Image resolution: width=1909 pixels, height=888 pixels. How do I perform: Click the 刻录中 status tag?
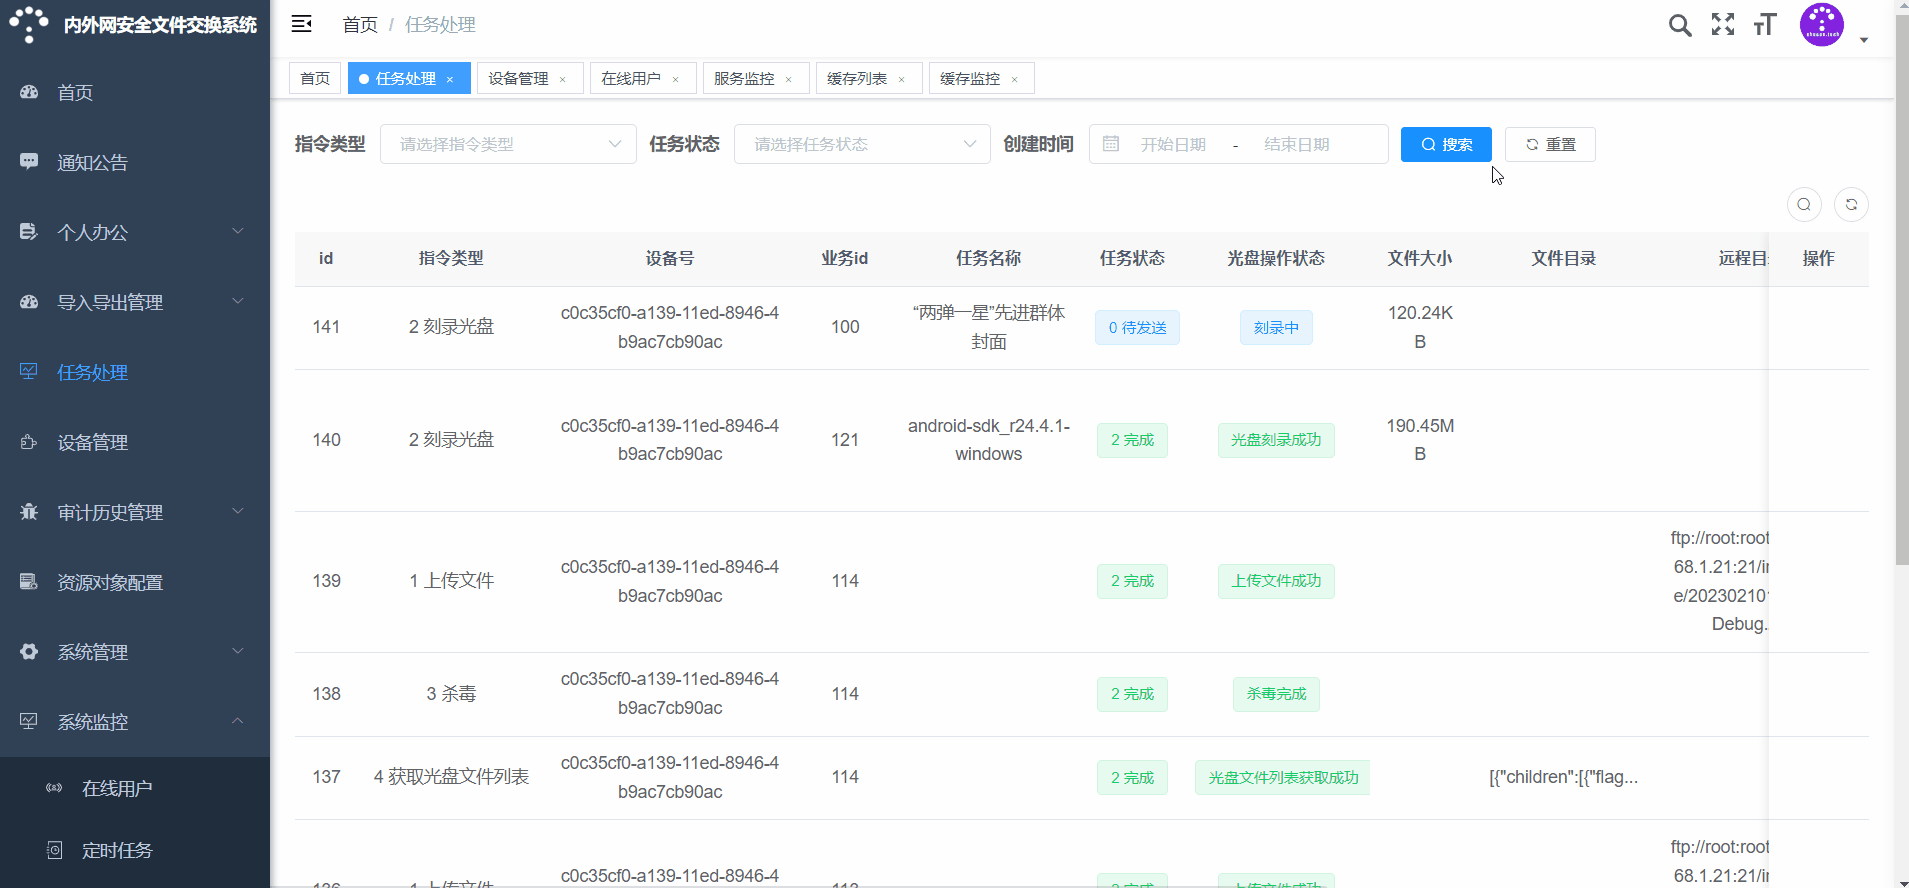coord(1276,328)
